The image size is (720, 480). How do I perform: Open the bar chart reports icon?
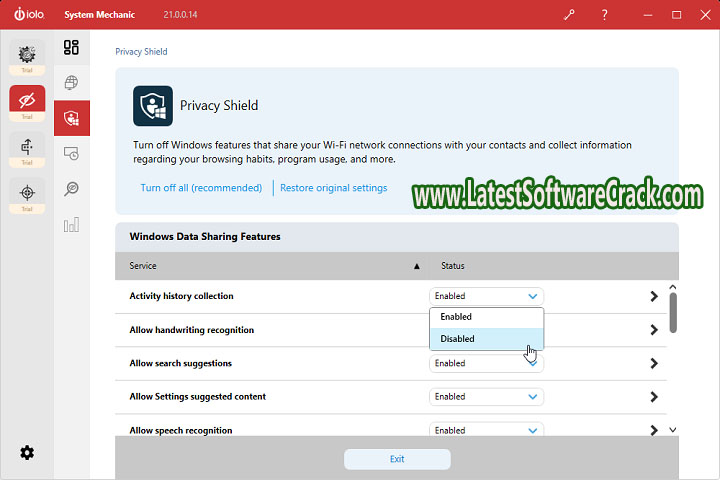click(x=71, y=225)
